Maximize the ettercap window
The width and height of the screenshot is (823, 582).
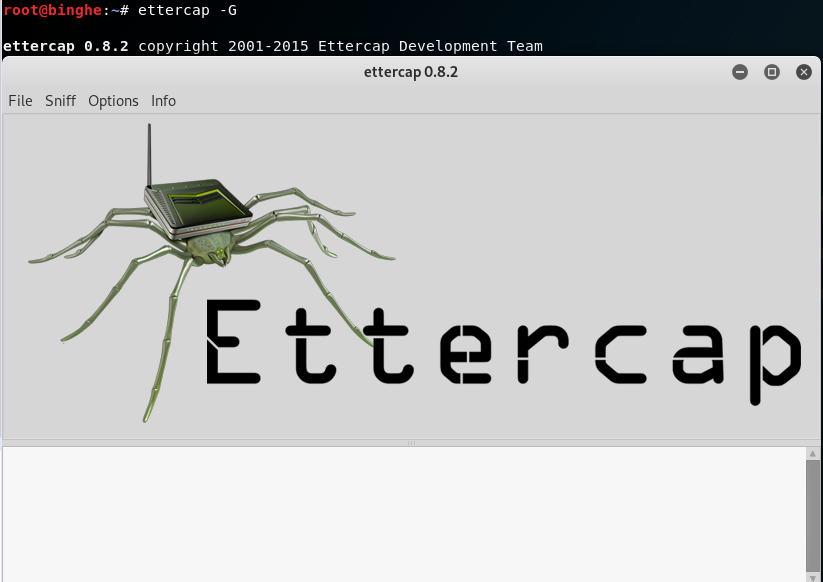tap(772, 72)
